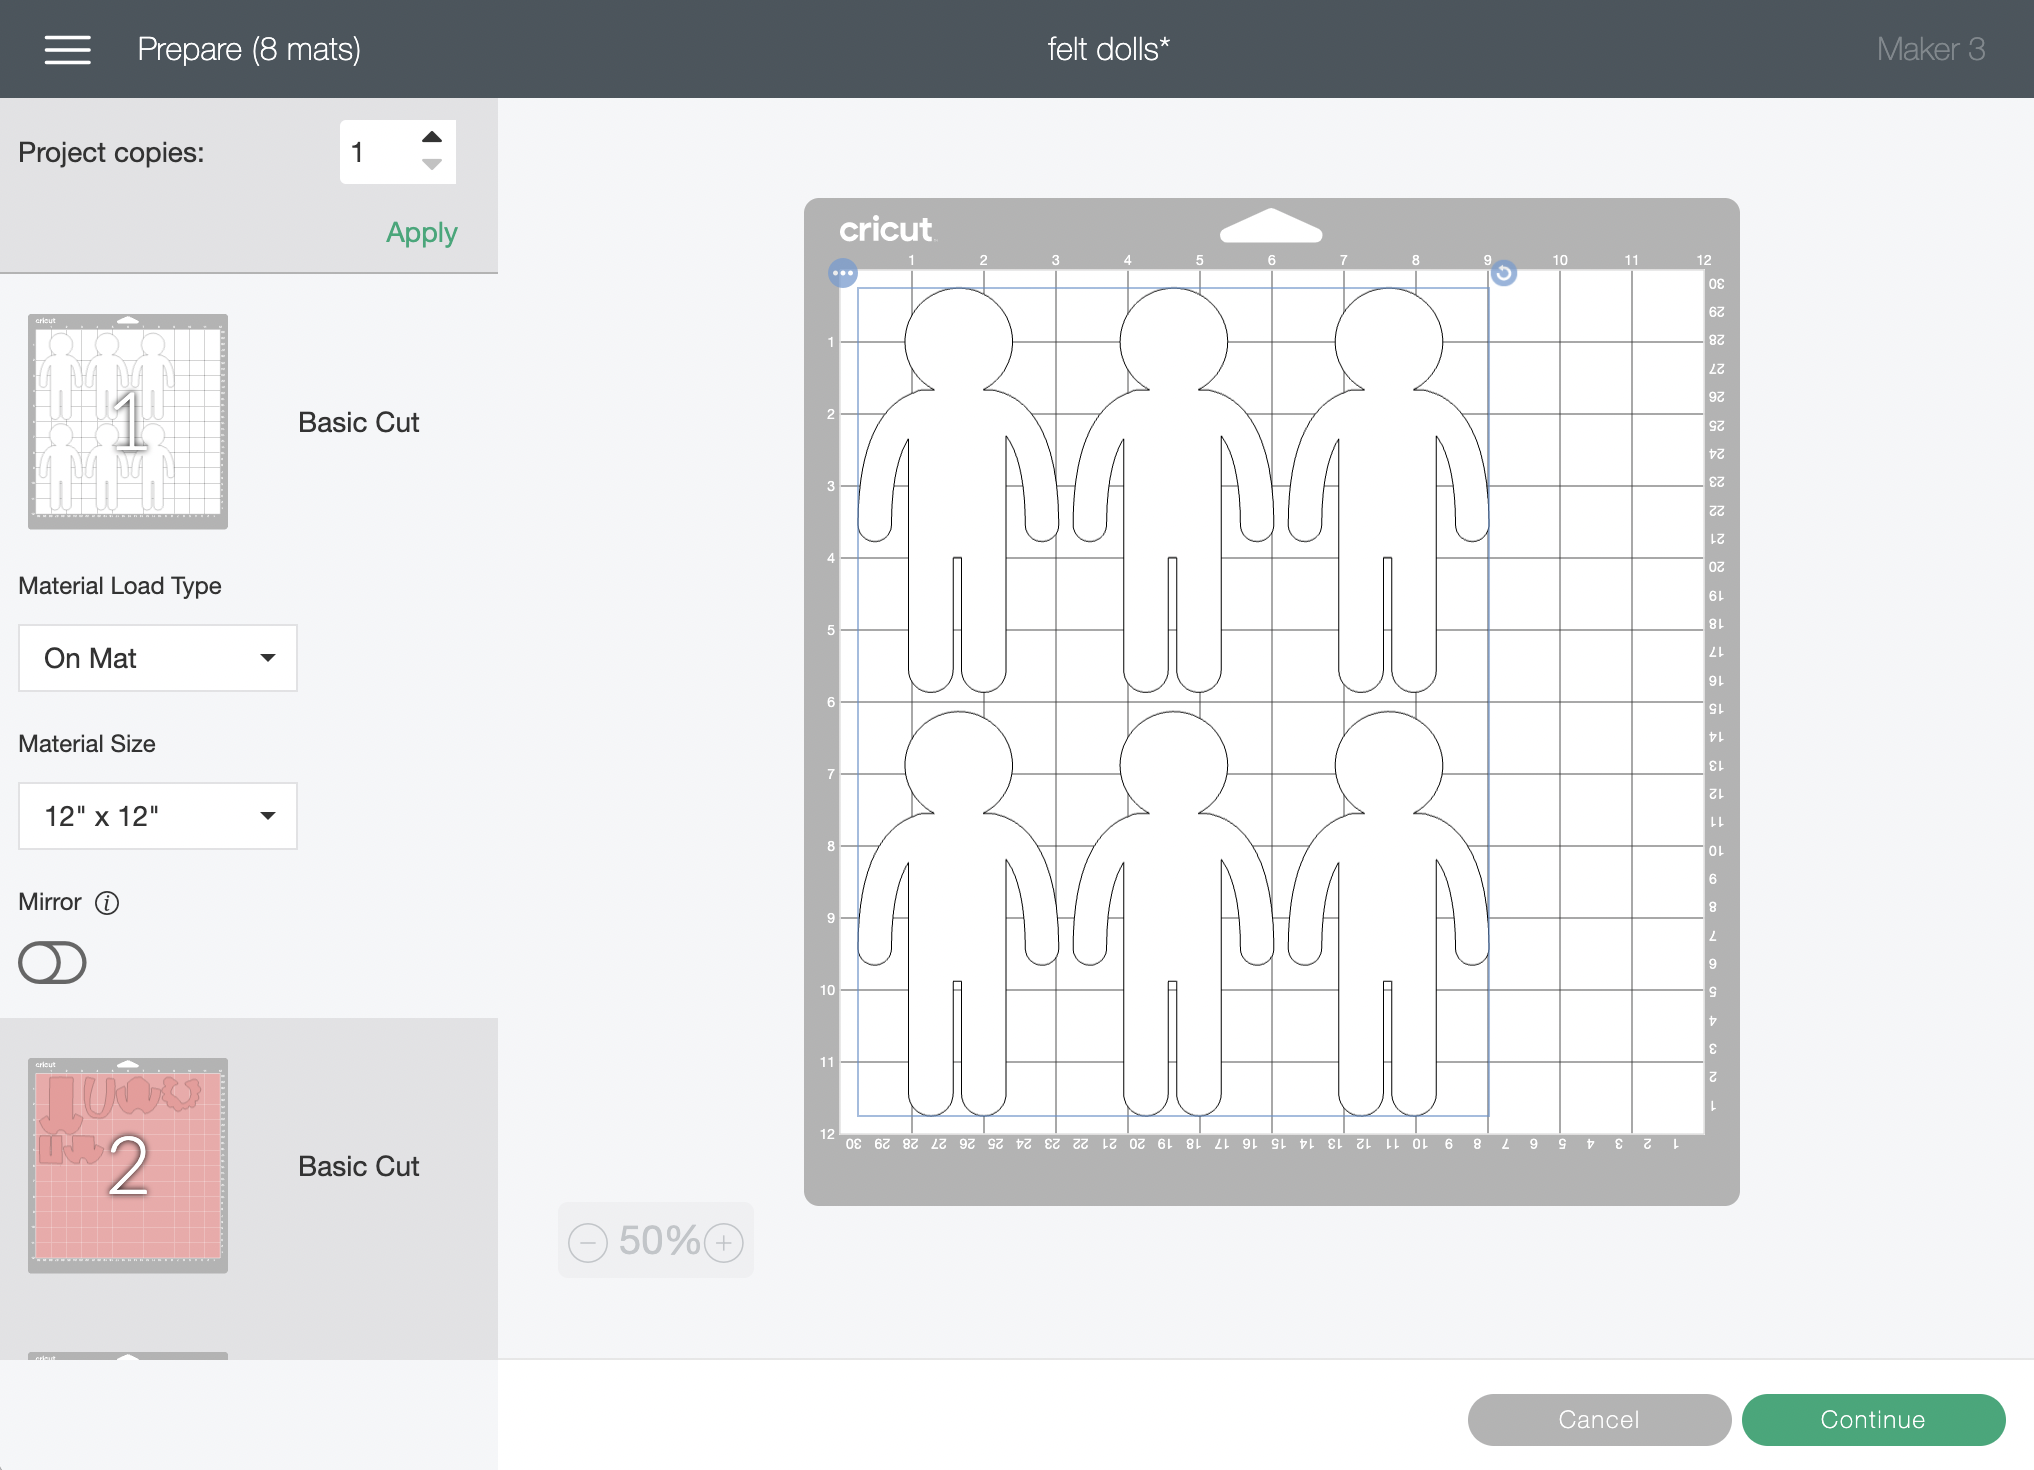2034x1470 pixels.
Task: Open Material Size 12" x 12" dropdown
Action: (158, 816)
